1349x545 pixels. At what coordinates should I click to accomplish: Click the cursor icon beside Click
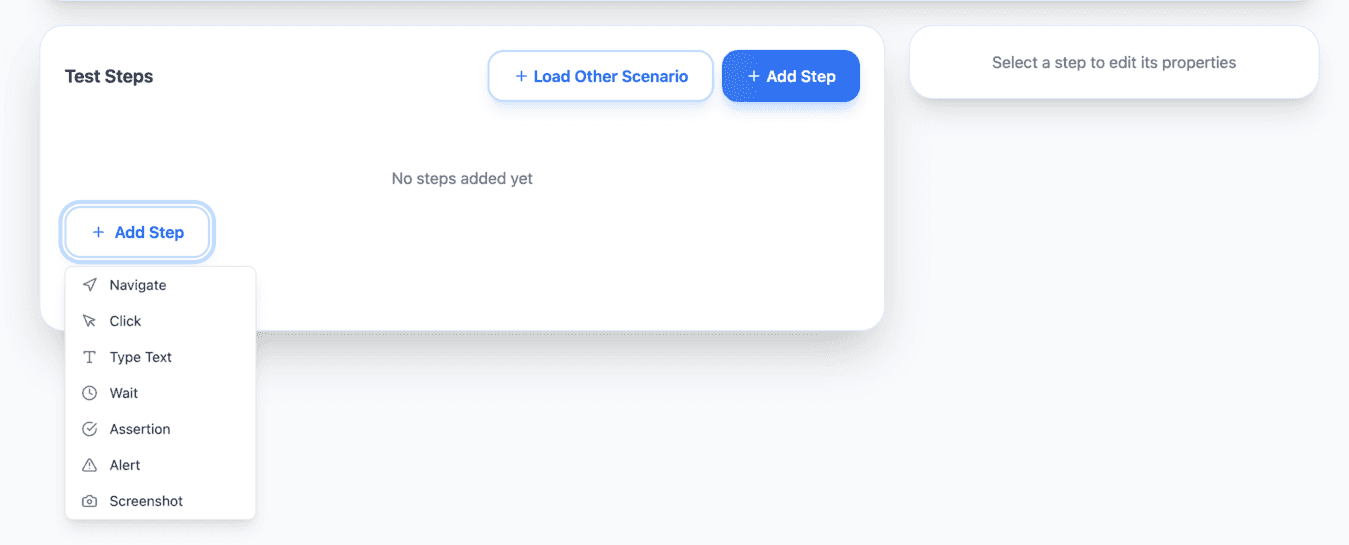click(90, 321)
